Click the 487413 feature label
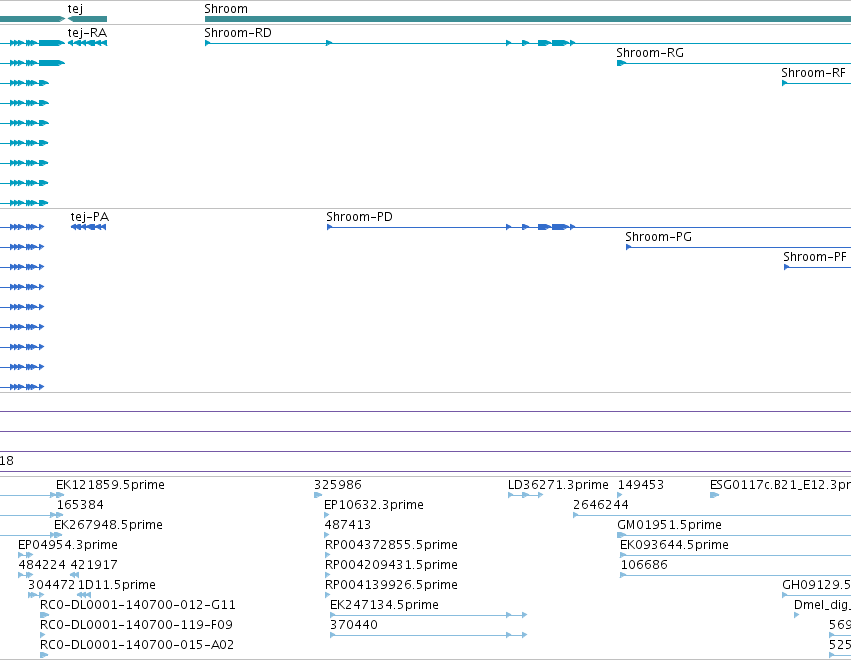 coord(348,525)
